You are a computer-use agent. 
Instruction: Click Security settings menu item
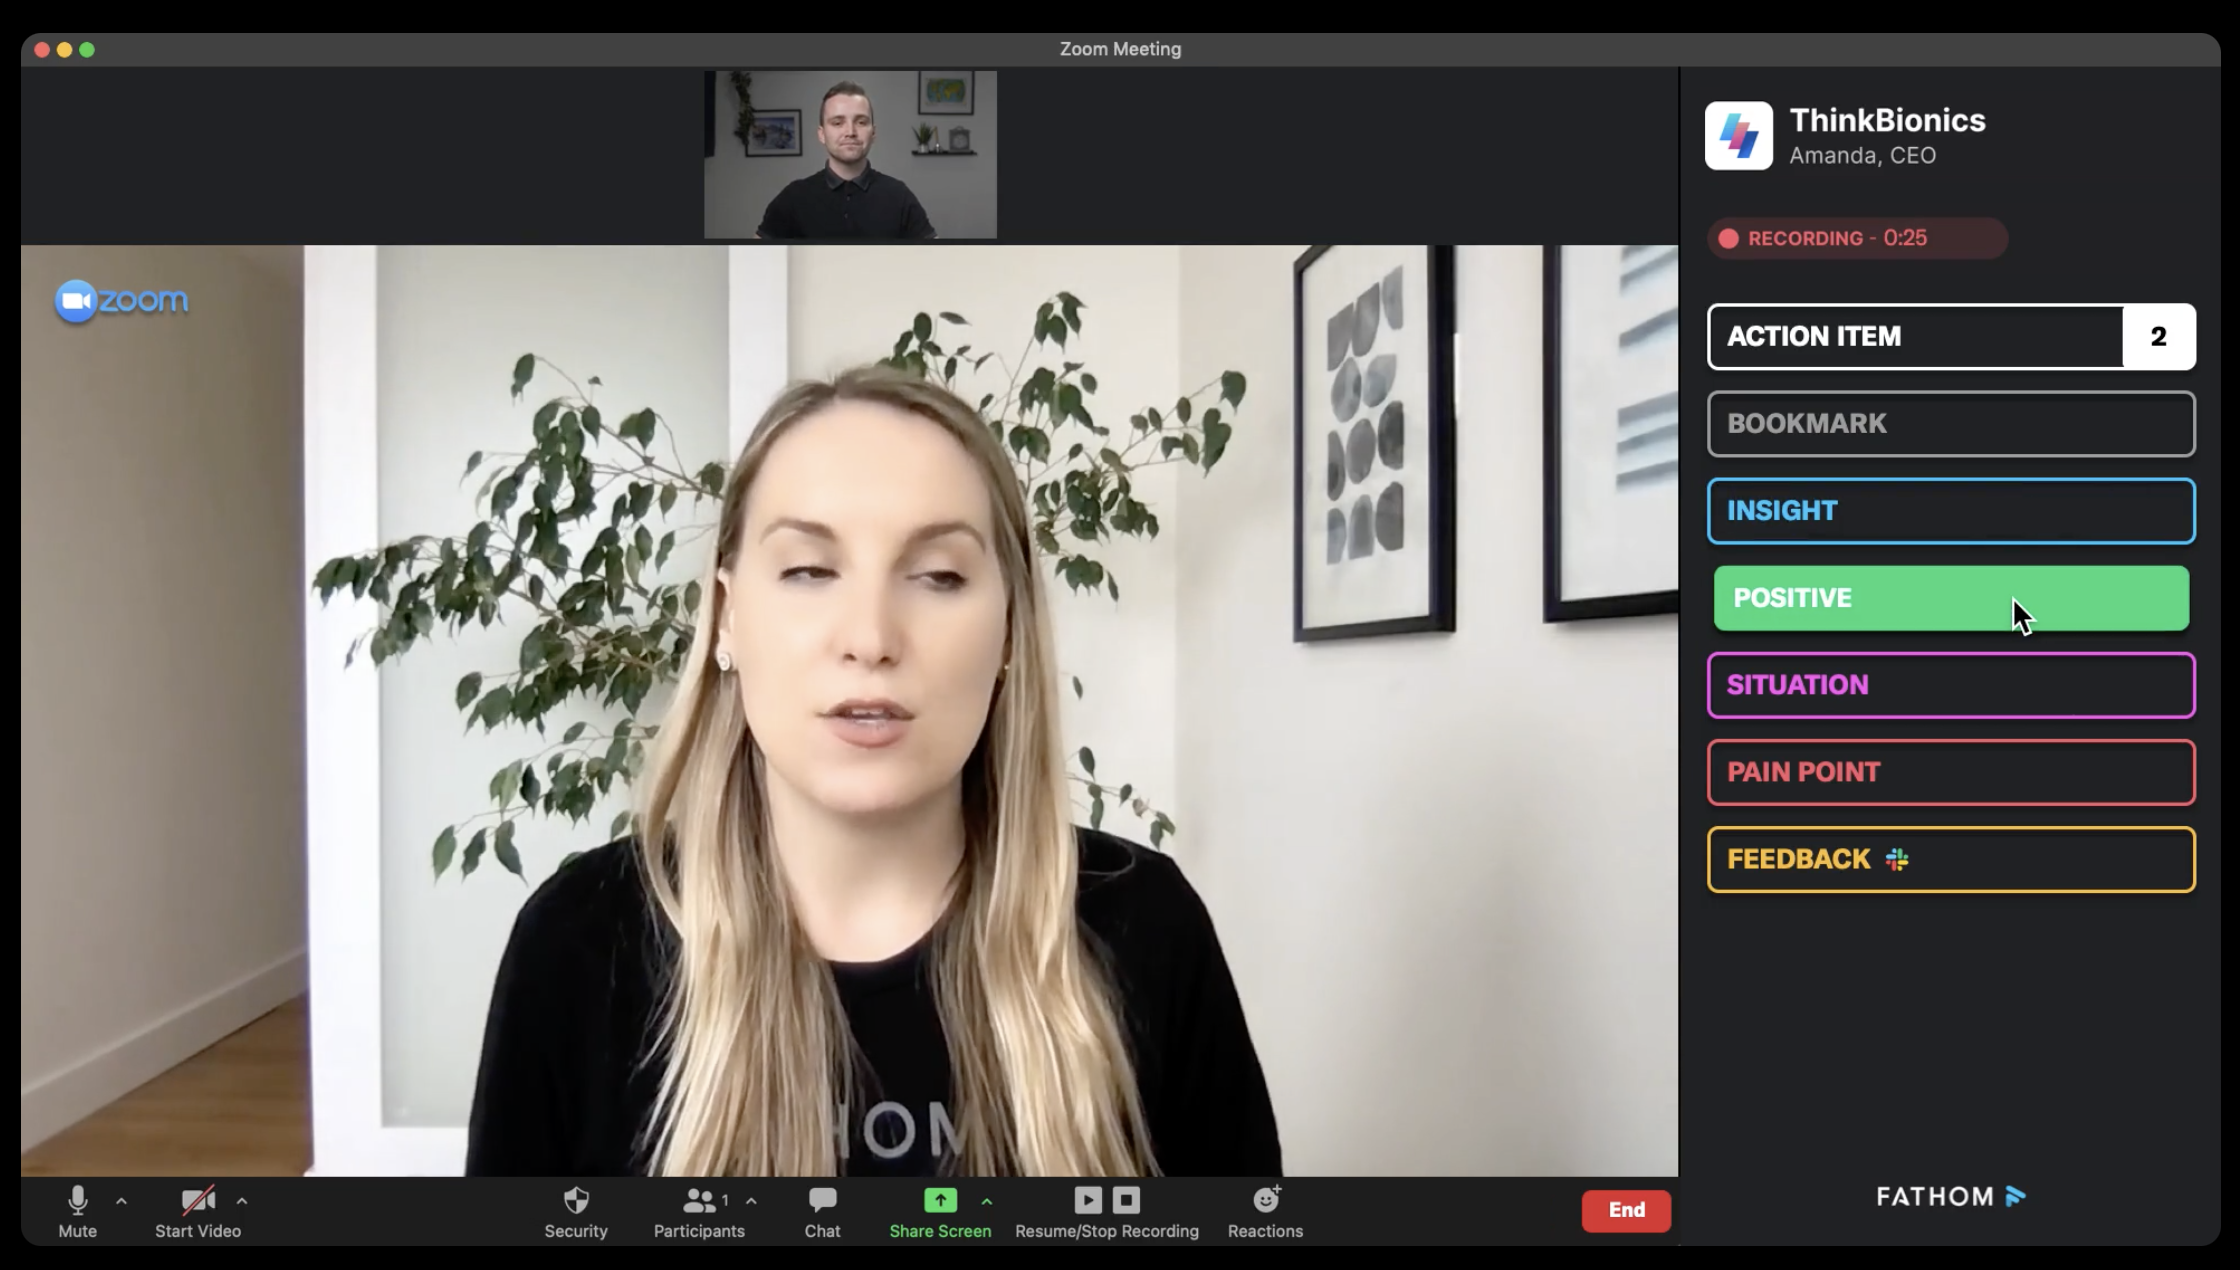coord(577,1210)
